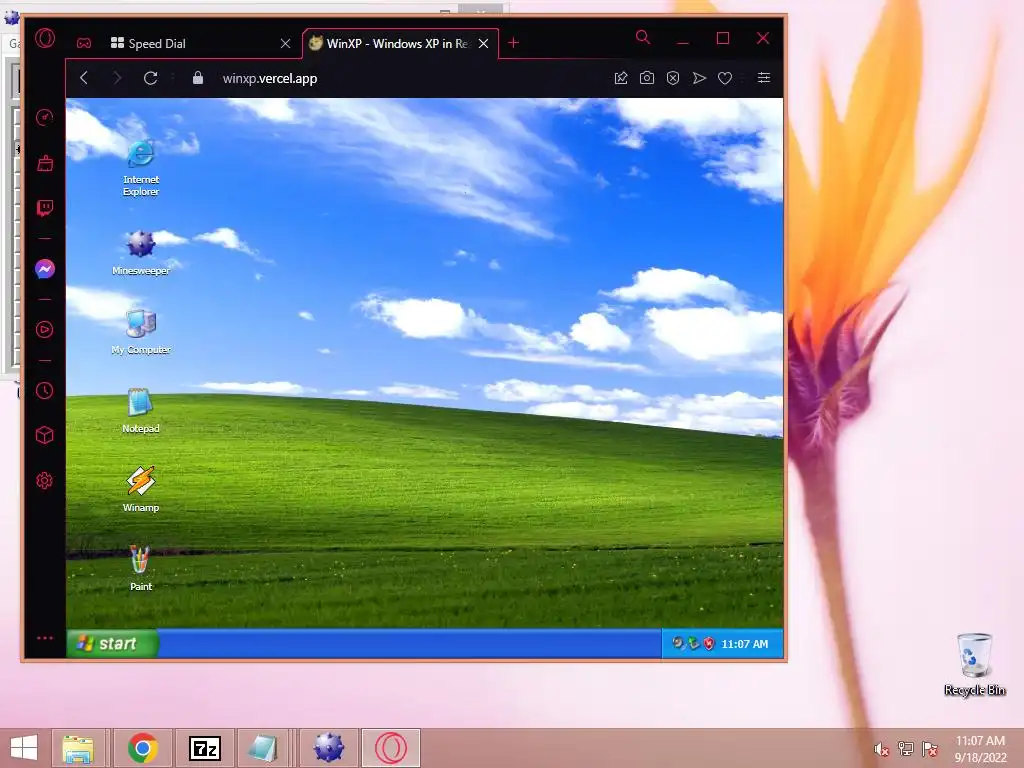Select Winamp icon on XP desktop
The image size is (1024, 768).
[141, 489]
